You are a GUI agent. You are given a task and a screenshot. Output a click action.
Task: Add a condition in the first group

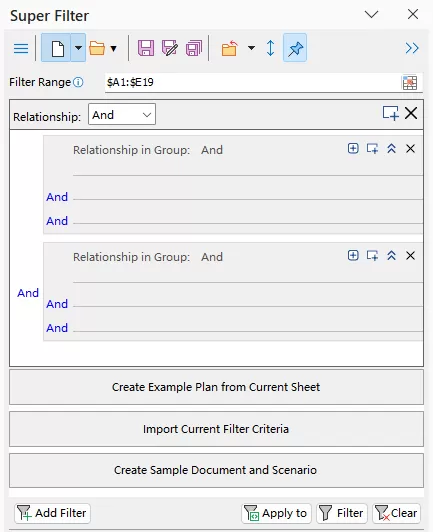pos(353,148)
